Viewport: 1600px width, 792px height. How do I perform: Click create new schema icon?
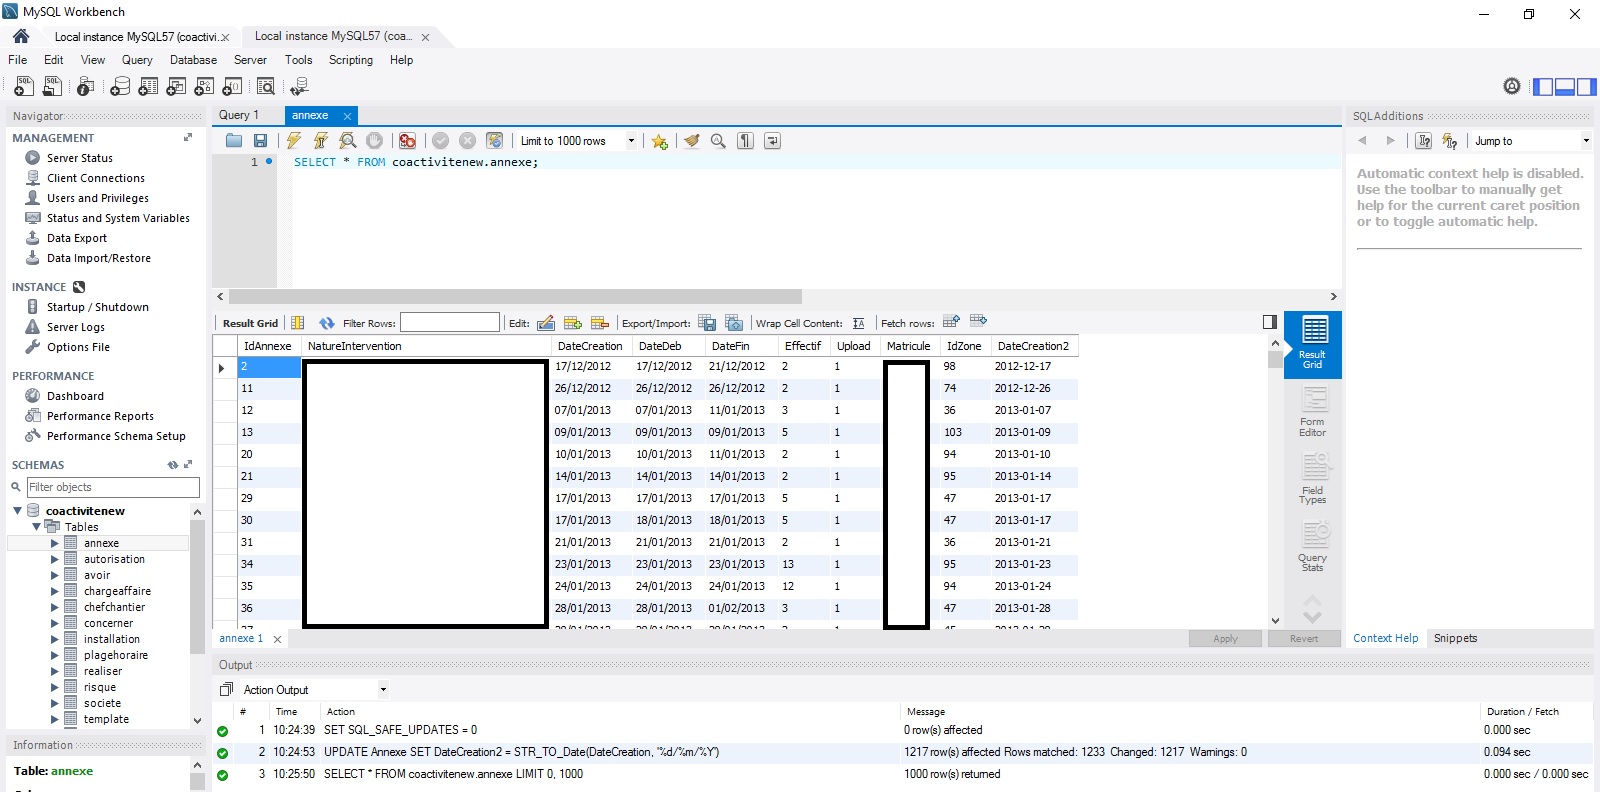[x=120, y=87]
